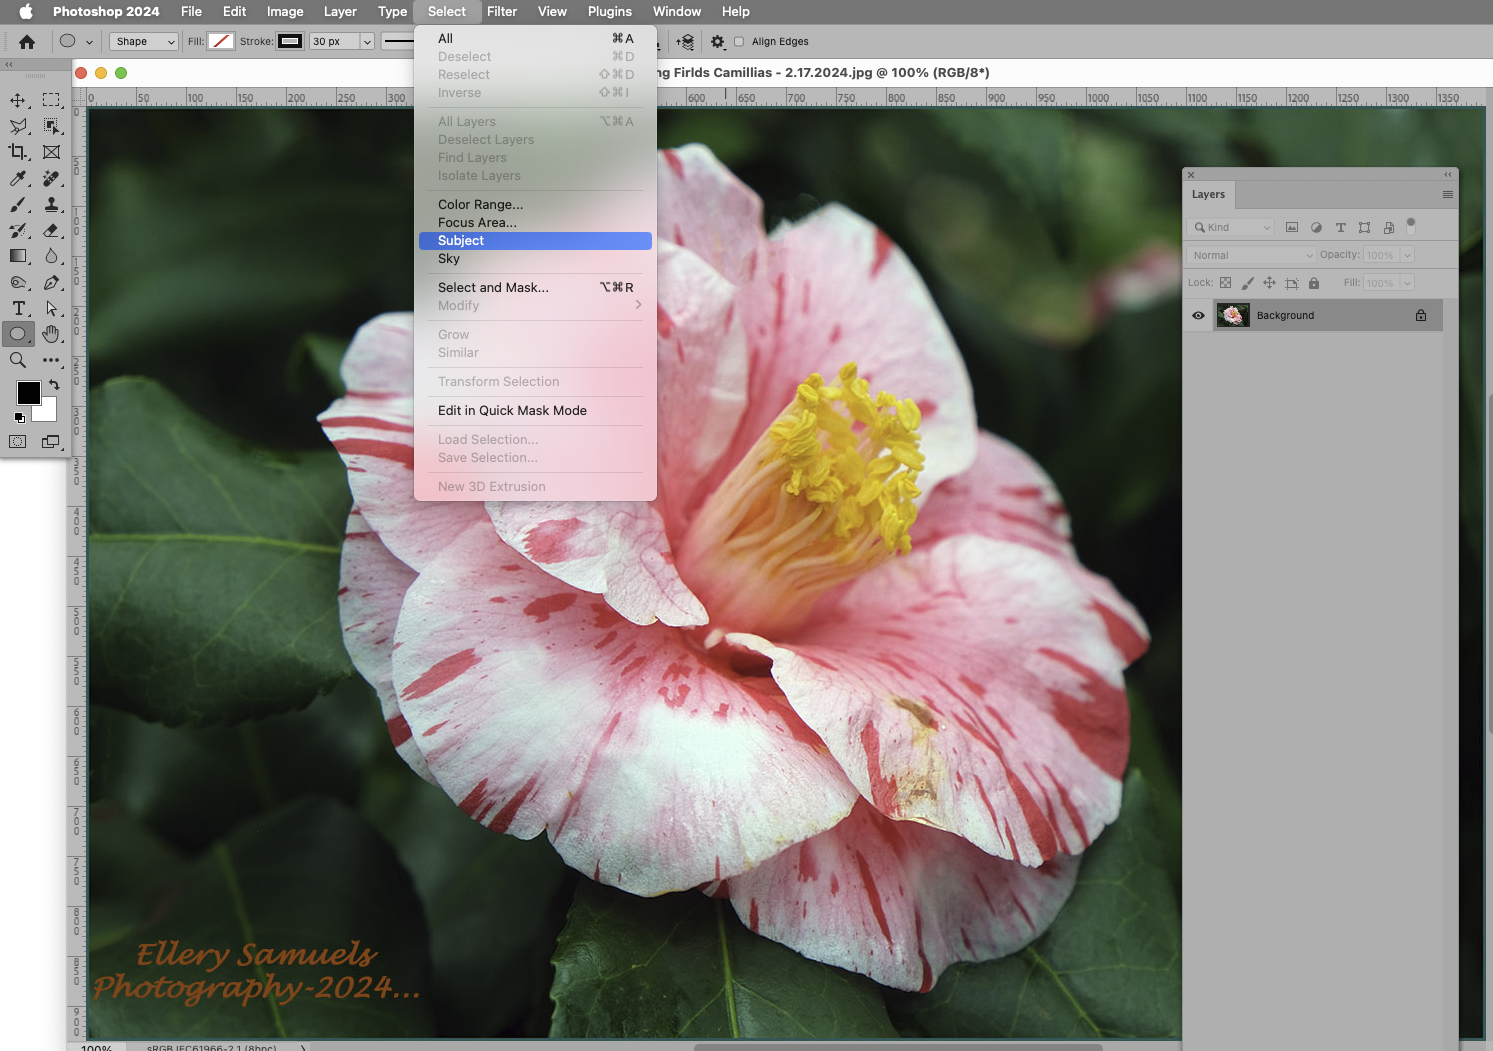Screen dimensions: 1493x1051
Task: Enable the Align Edges checkbox
Action: 741,41
